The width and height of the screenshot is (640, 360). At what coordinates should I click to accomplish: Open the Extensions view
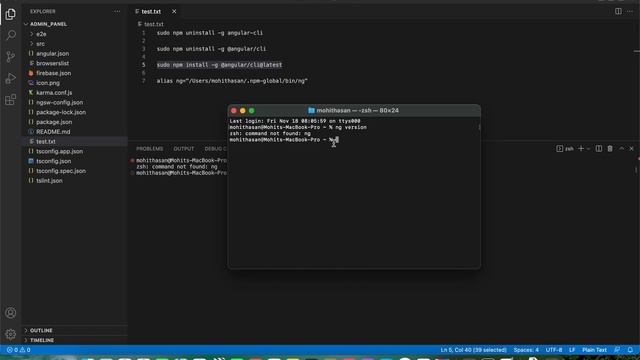point(11,100)
